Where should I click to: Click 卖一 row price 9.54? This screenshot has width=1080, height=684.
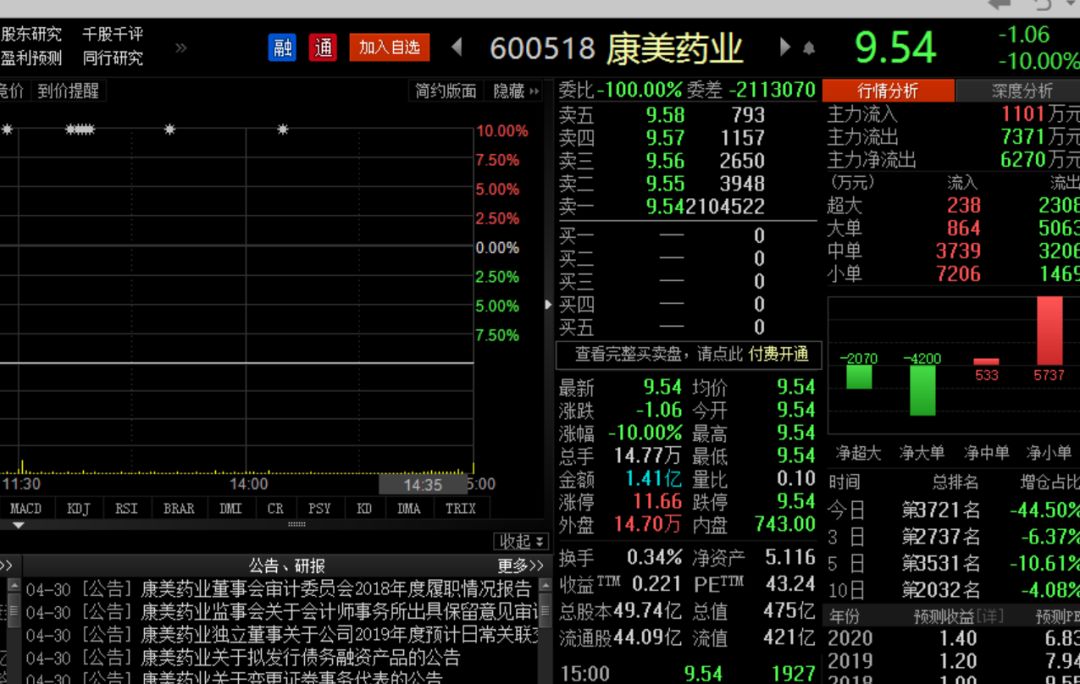click(x=664, y=207)
